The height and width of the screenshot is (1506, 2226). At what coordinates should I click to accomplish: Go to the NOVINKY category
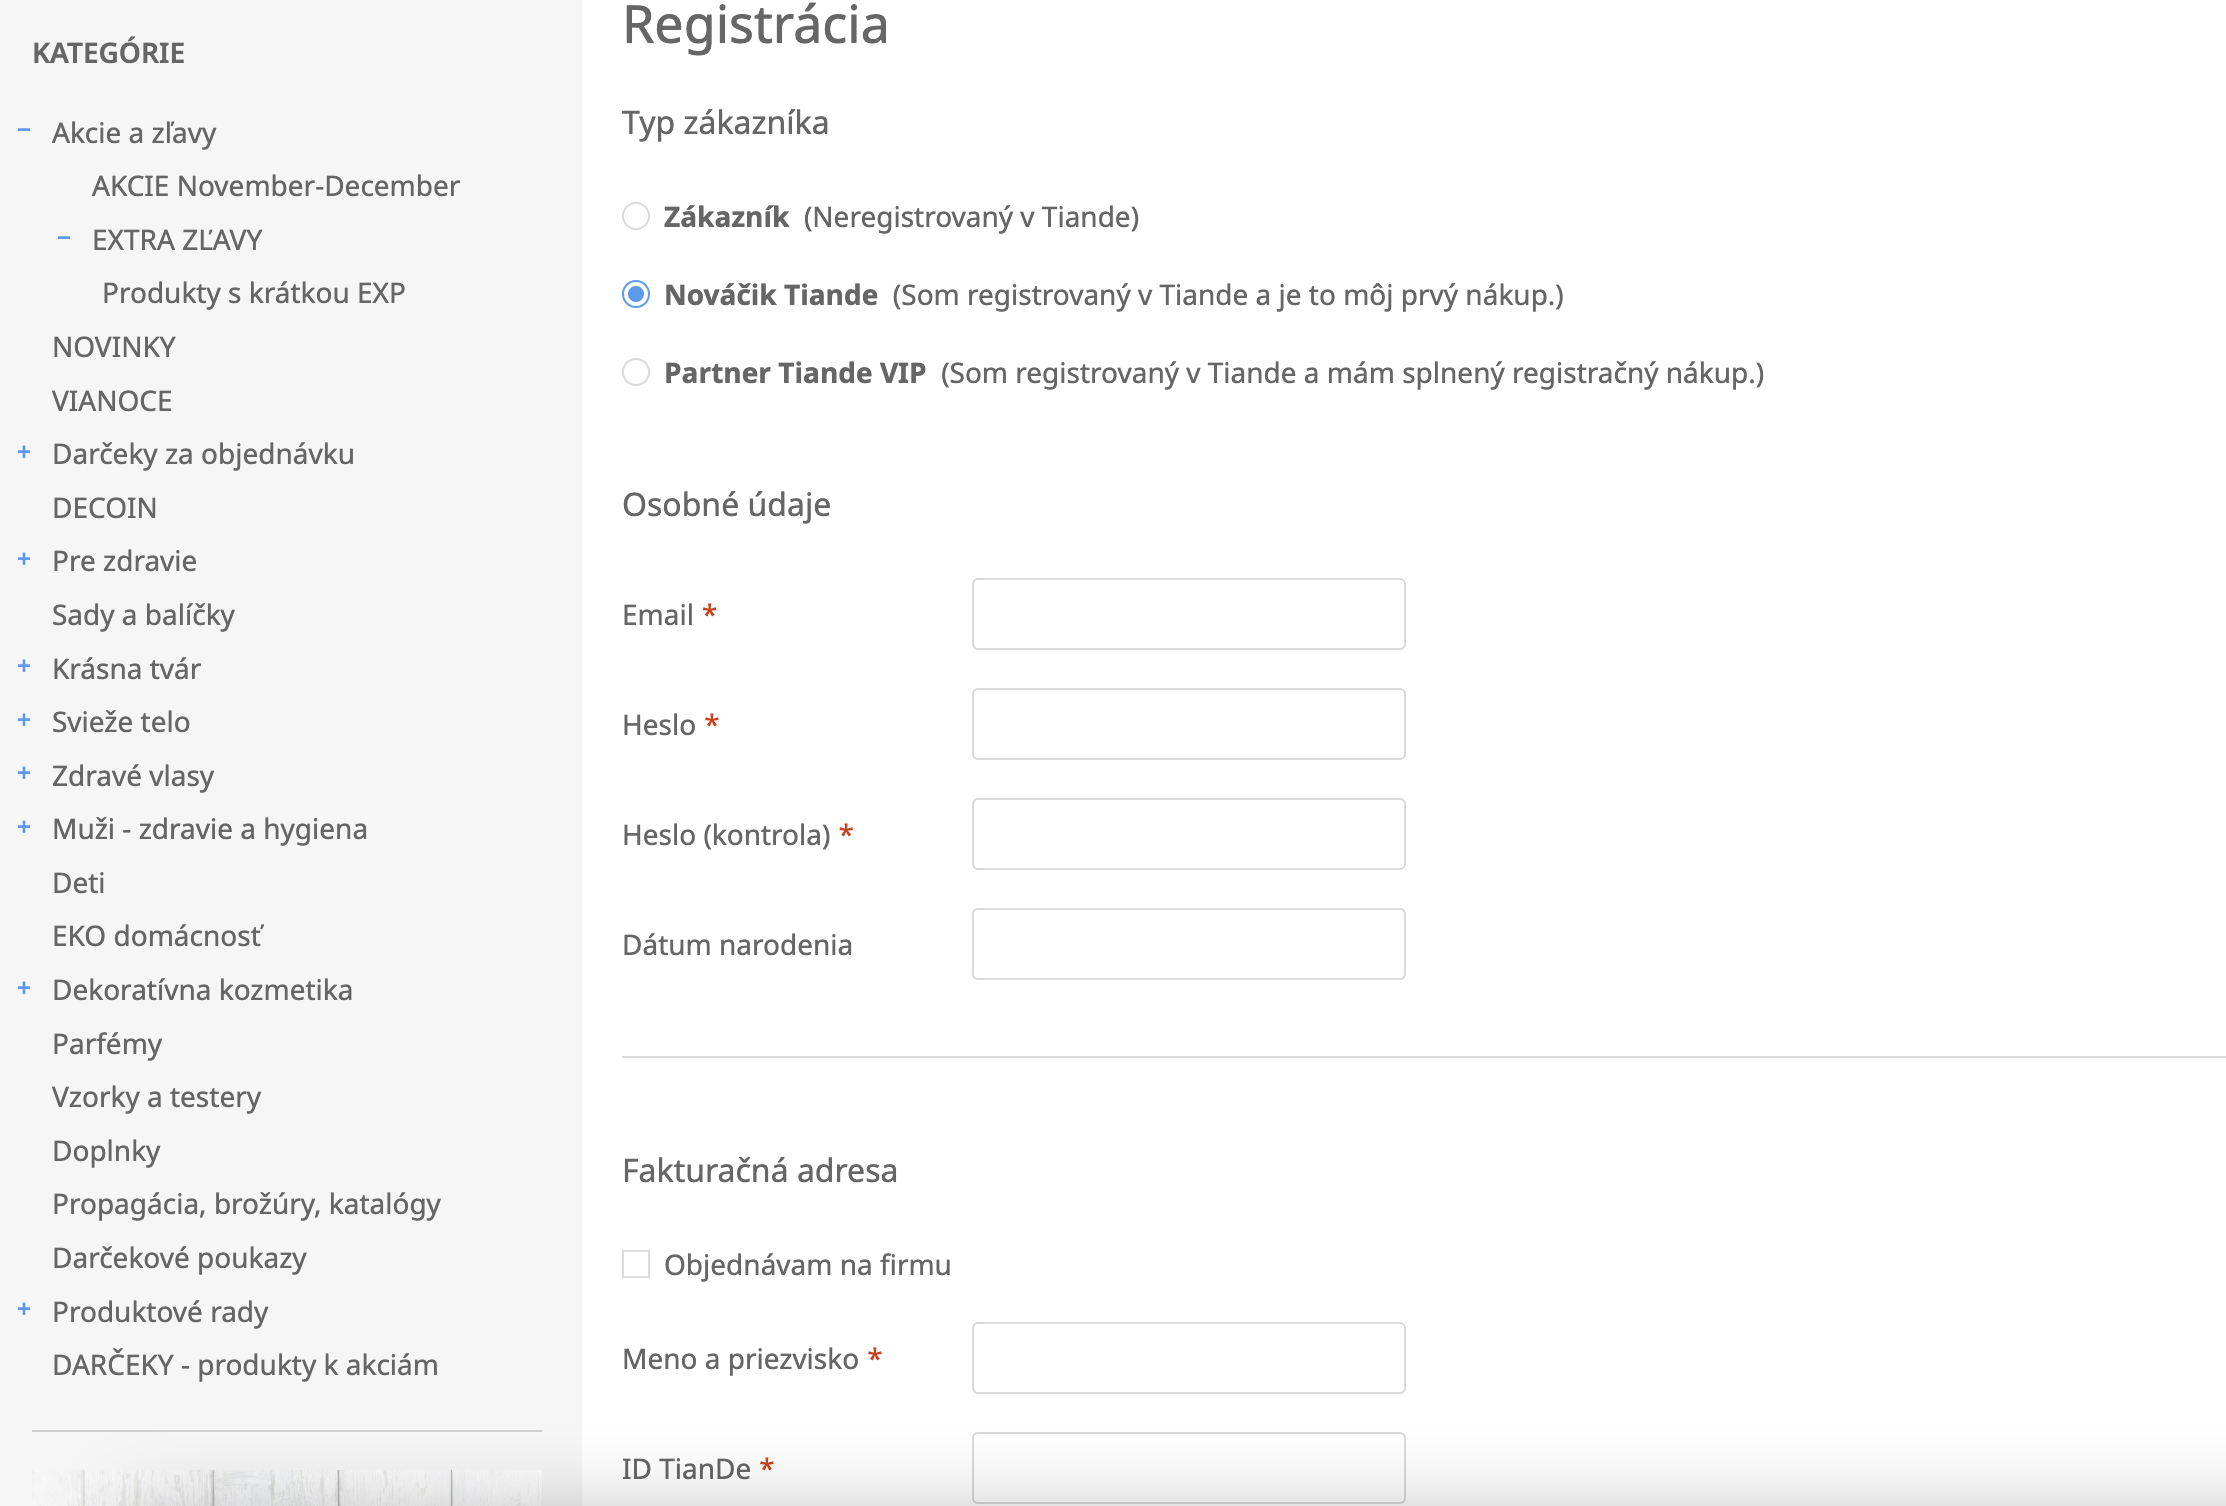pos(114,347)
